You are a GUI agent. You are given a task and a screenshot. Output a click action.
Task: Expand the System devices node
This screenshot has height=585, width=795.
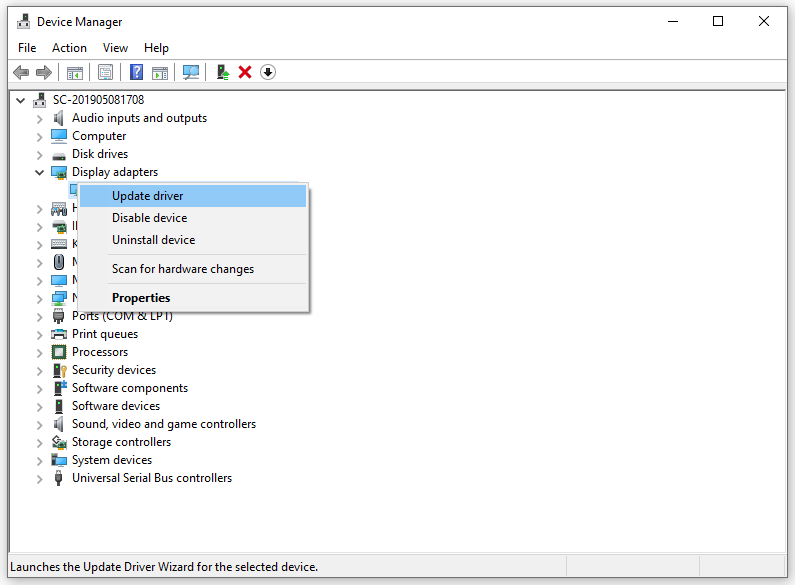[40, 461]
